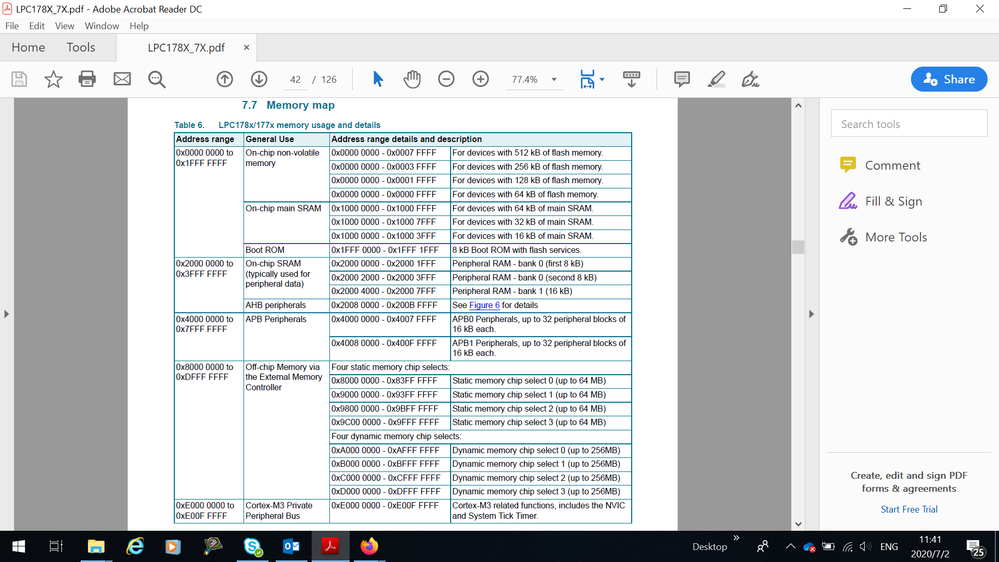This screenshot has height=562, width=999.
Task: Click the 'AHB peripherals' table cell
Action: click(x=286, y=305)
